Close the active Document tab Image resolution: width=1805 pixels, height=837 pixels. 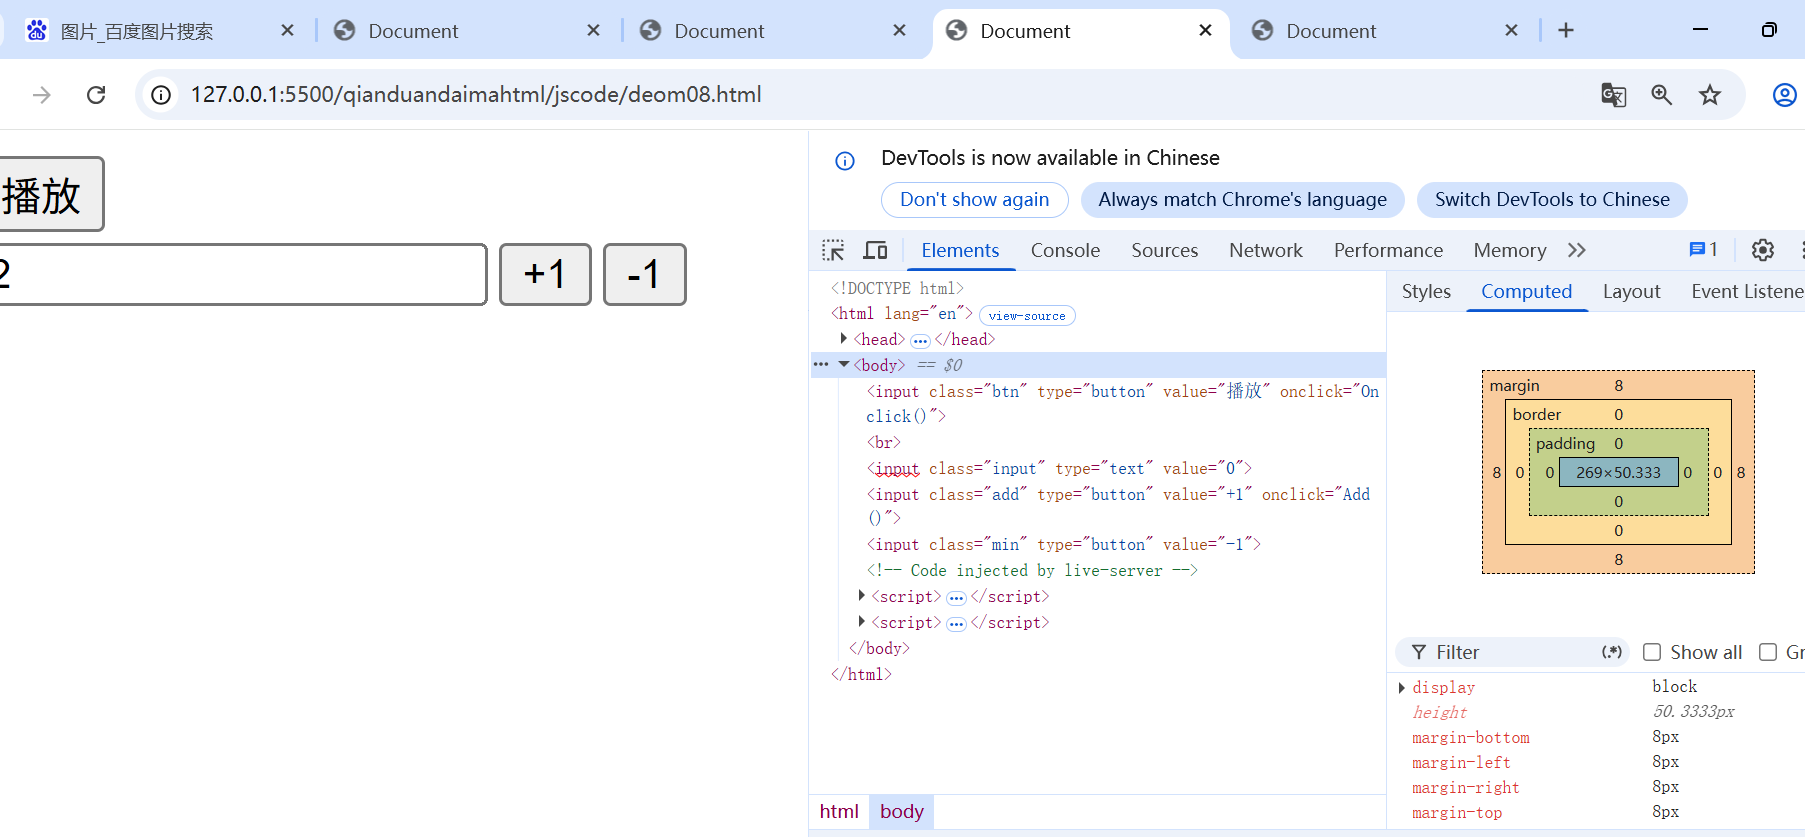pyautogui.click(x=1205, y=31)
